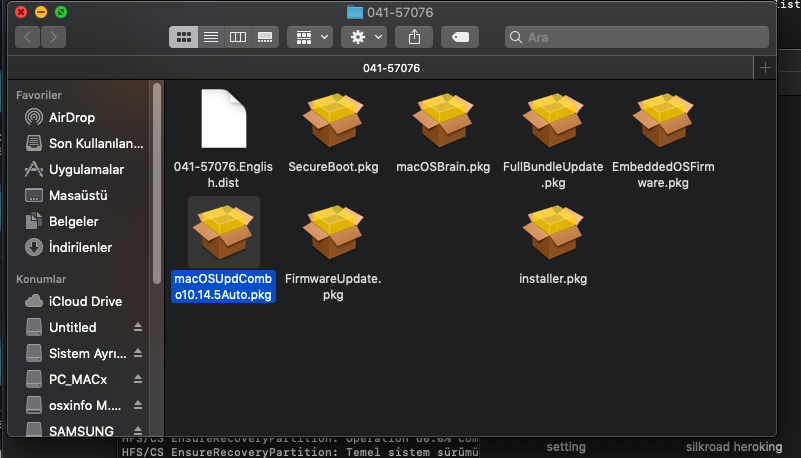The image size is (801, 458).
Task: Select the installer.pkg package icon
Action: click(553, 233)
